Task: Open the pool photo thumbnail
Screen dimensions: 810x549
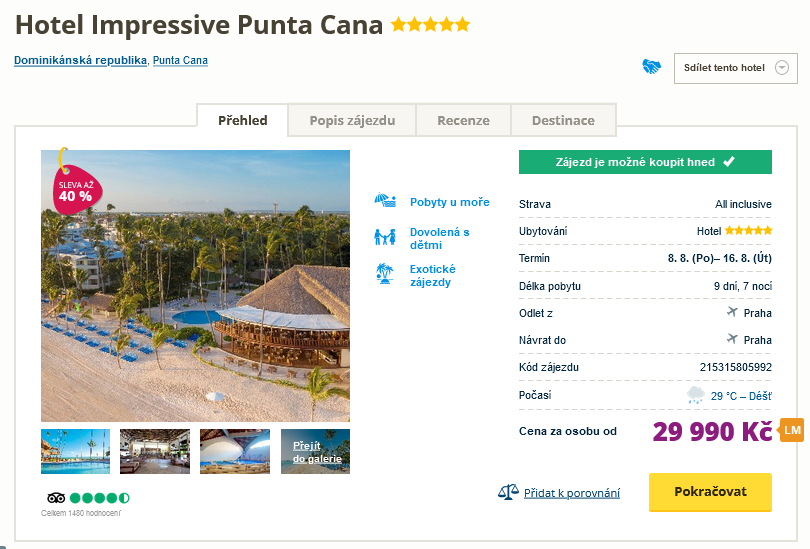Action: point(75,451)
